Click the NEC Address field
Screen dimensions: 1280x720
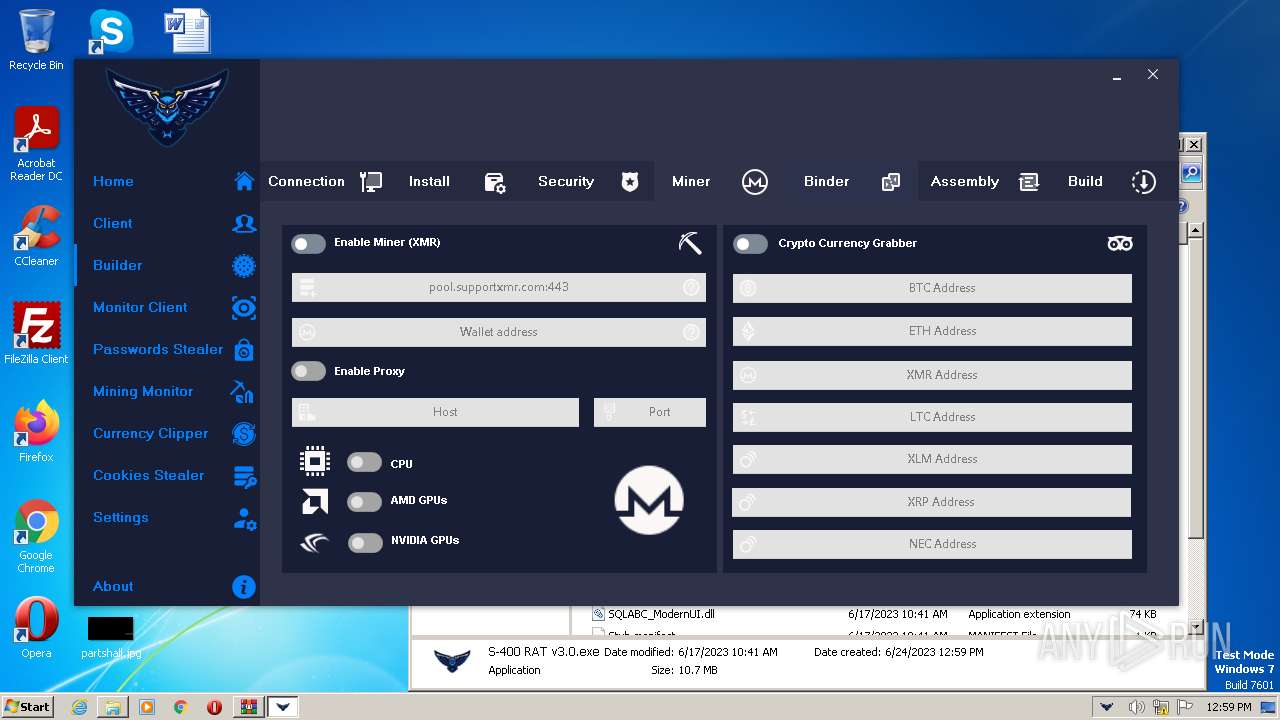coord(932,544)
